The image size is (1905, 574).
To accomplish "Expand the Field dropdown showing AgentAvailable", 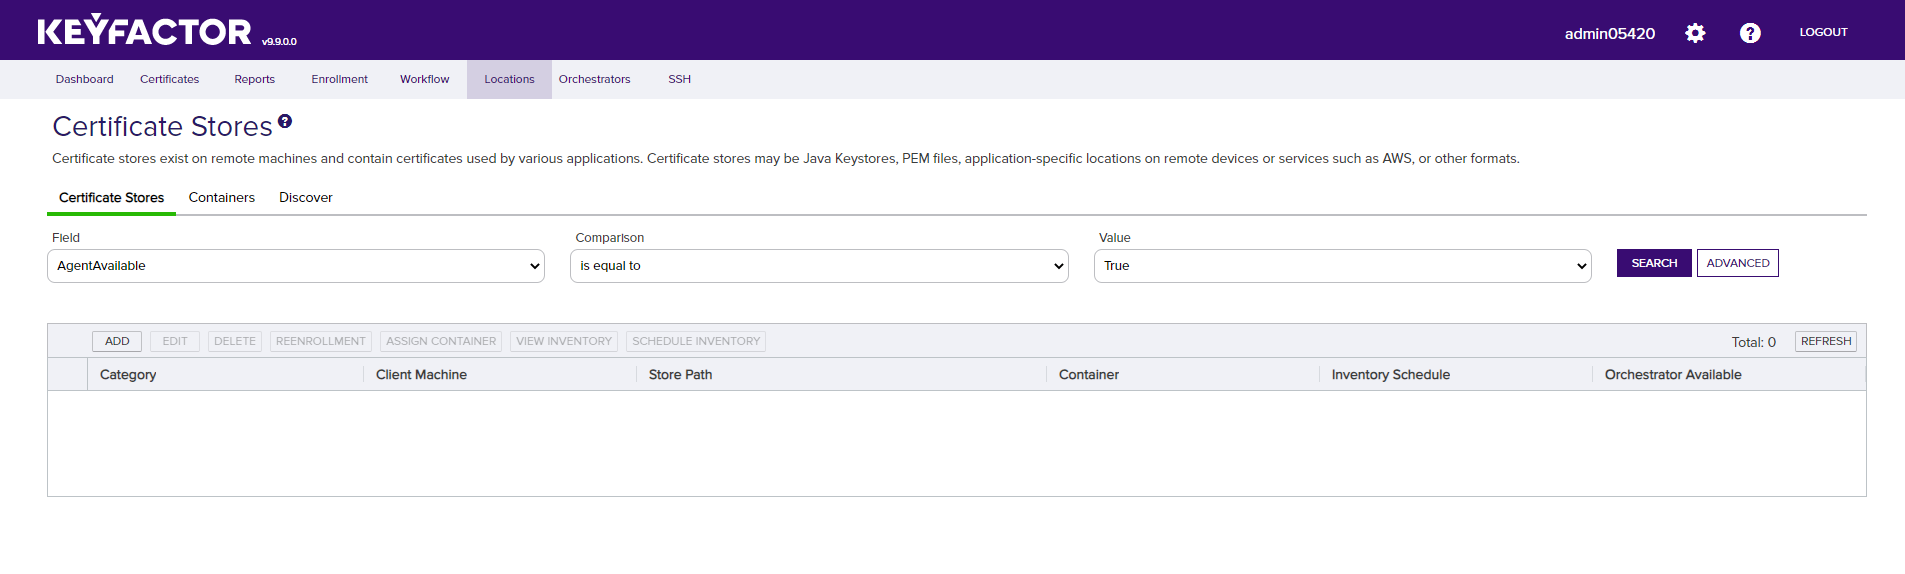I will pos(296,266).
